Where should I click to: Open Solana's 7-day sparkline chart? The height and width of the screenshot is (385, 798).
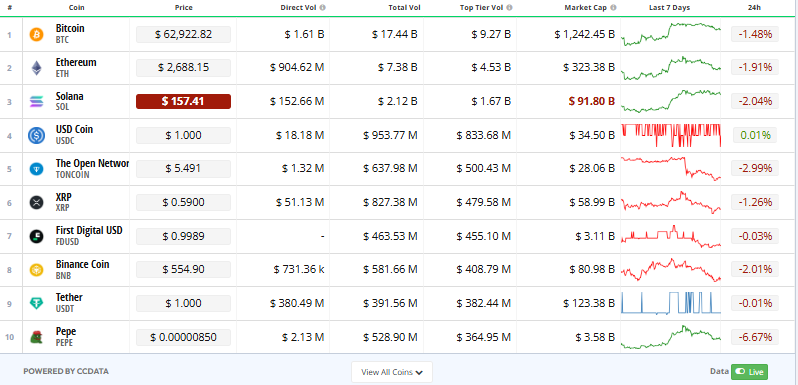(671, 101)
